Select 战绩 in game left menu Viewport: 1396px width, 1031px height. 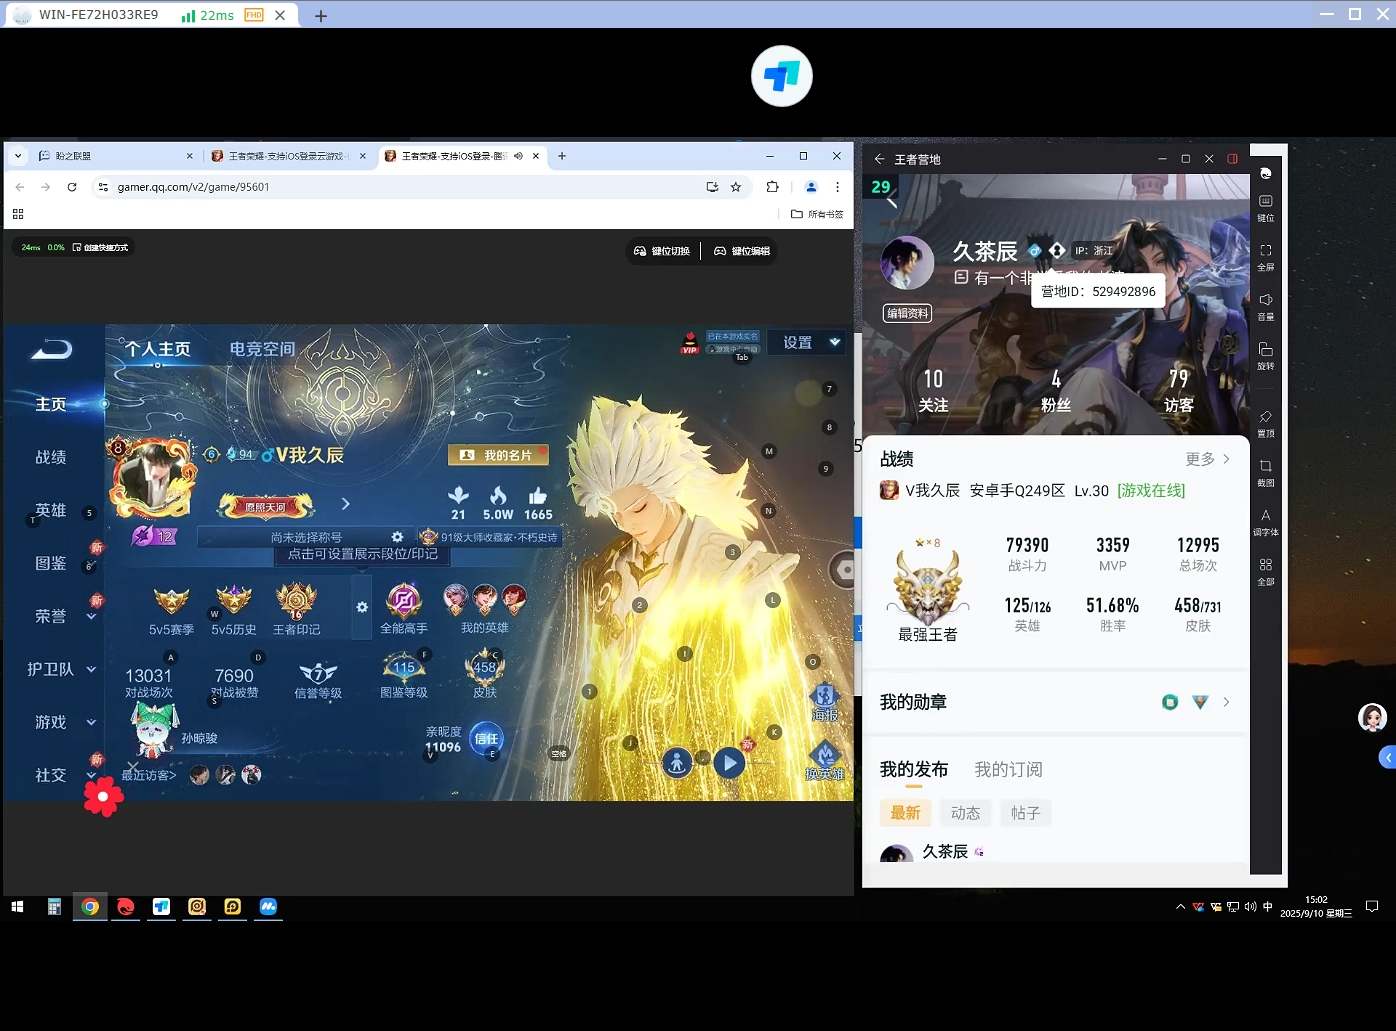[51, 457]
